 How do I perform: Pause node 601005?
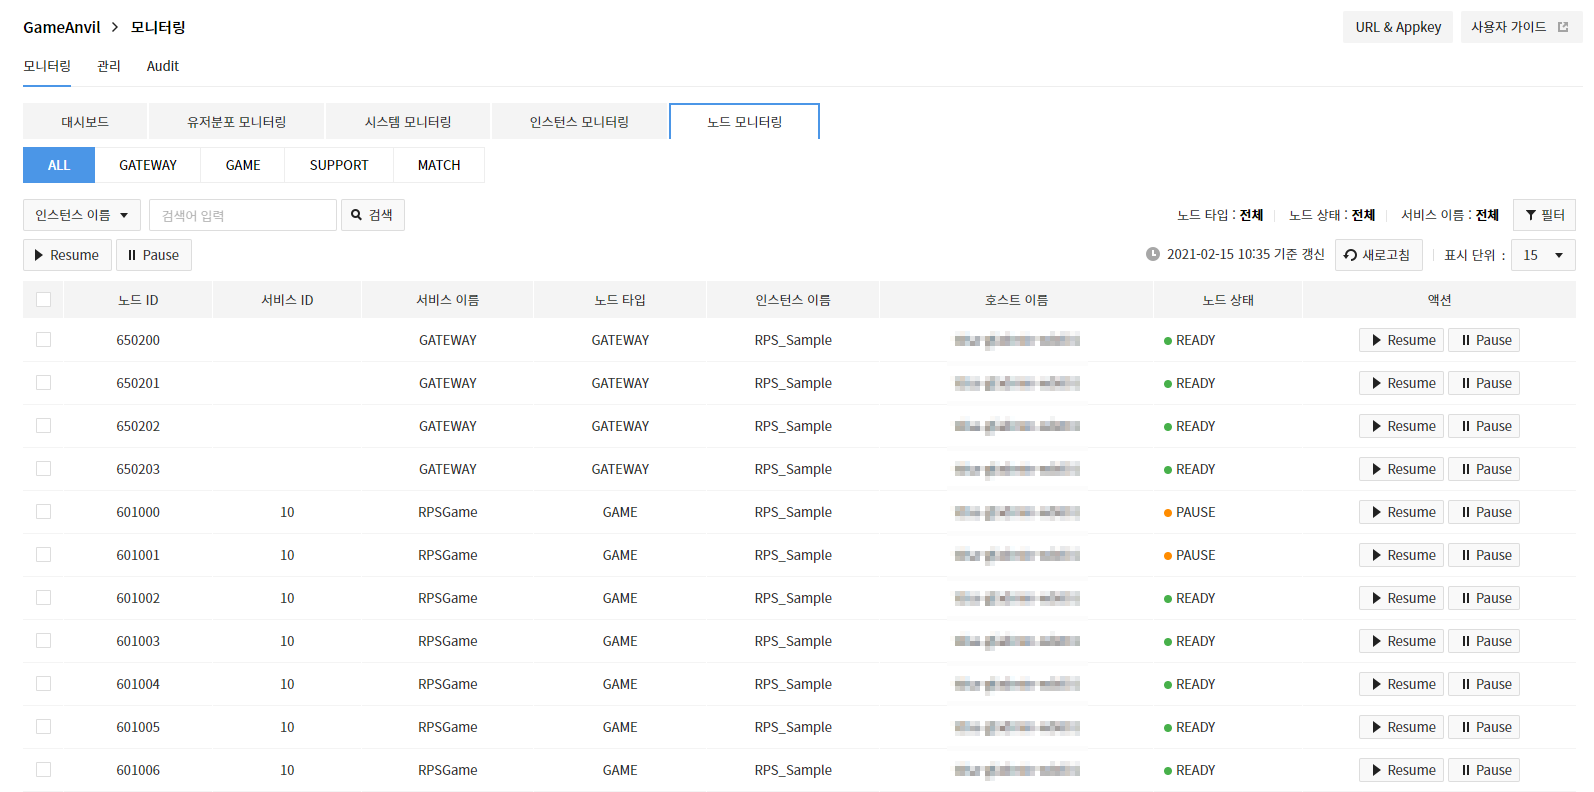(1484, 727)
